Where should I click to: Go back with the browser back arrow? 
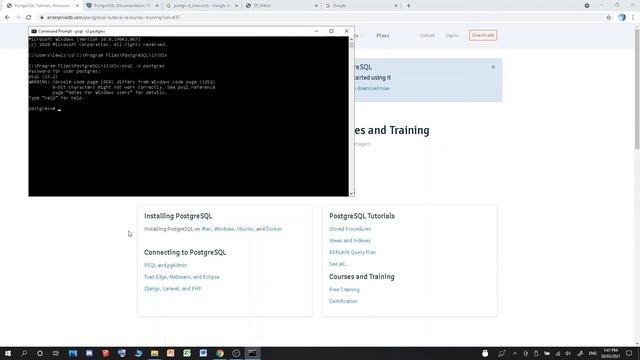click(7, 18)
